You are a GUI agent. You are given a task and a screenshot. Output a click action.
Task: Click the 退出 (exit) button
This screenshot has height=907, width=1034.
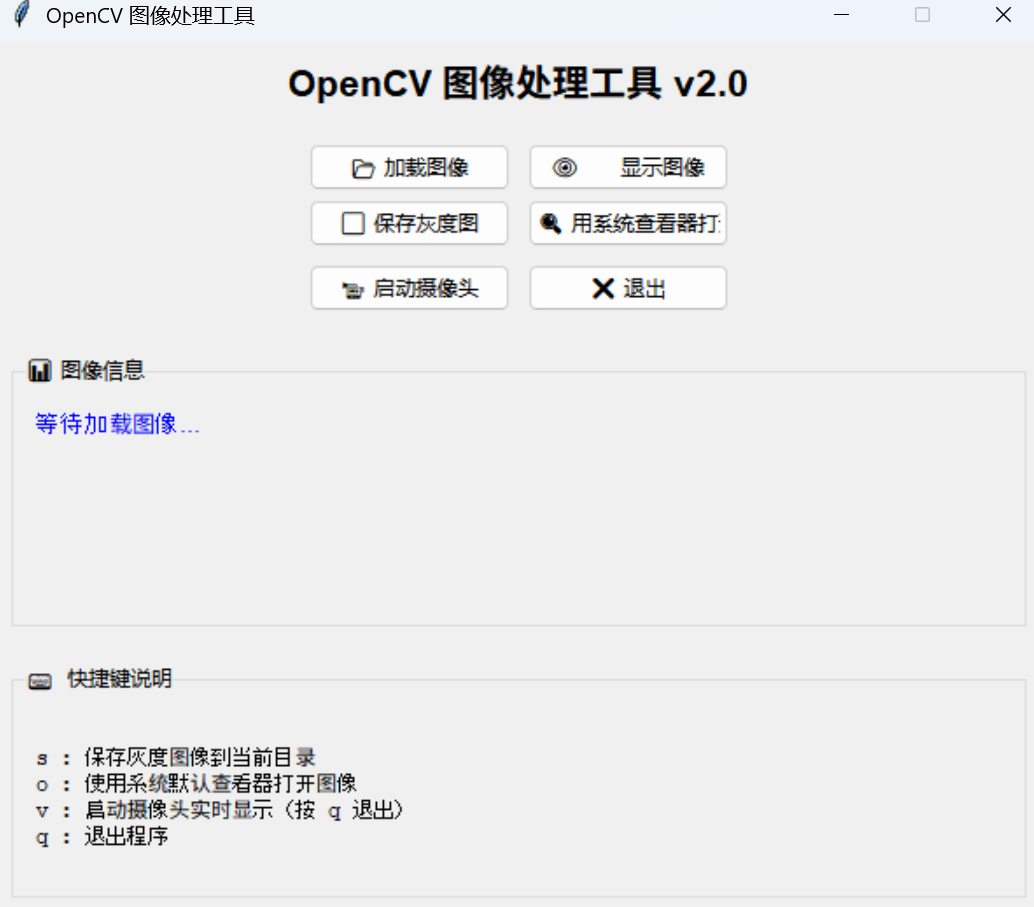click(x=628, y=288)
